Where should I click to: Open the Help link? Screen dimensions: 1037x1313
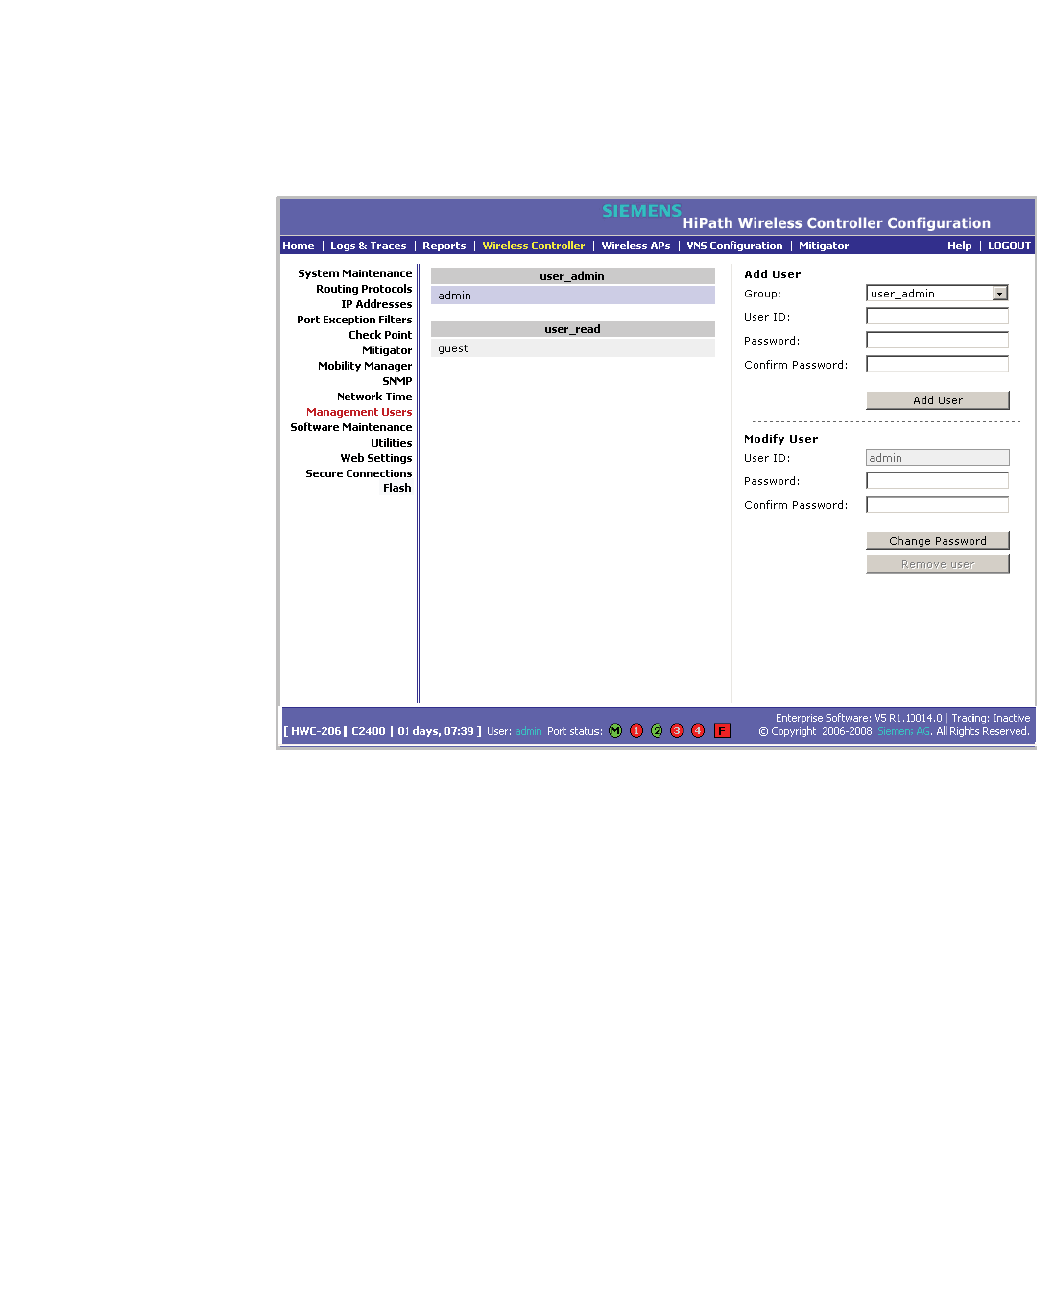pos(959,246)
